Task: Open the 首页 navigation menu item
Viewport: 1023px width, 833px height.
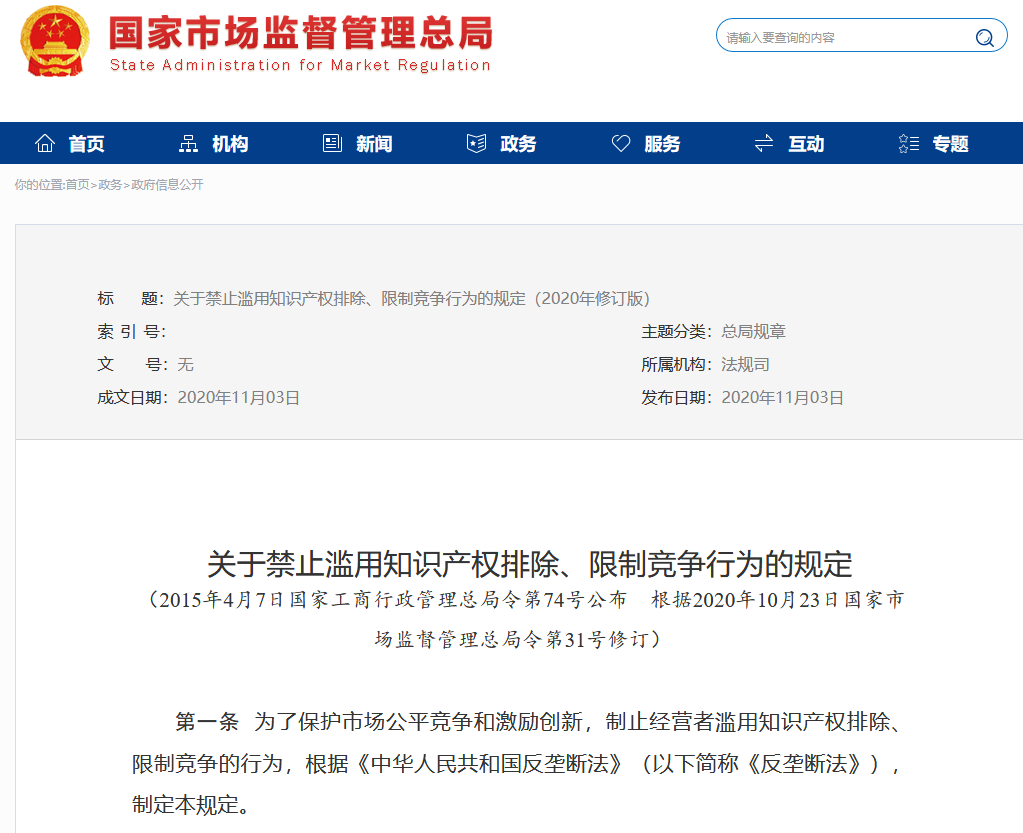Action: (87, 144)
